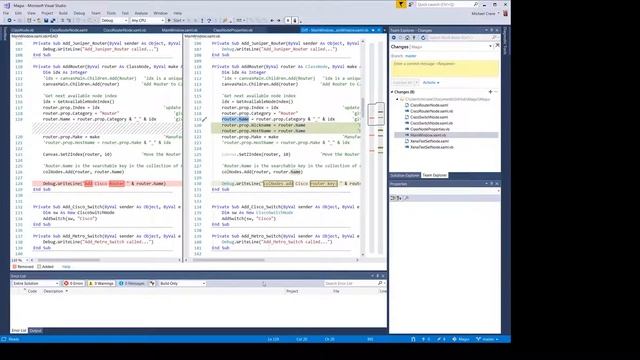
Task: Toggle the 0 Warnings filter
Action: (x=101, y=283)
